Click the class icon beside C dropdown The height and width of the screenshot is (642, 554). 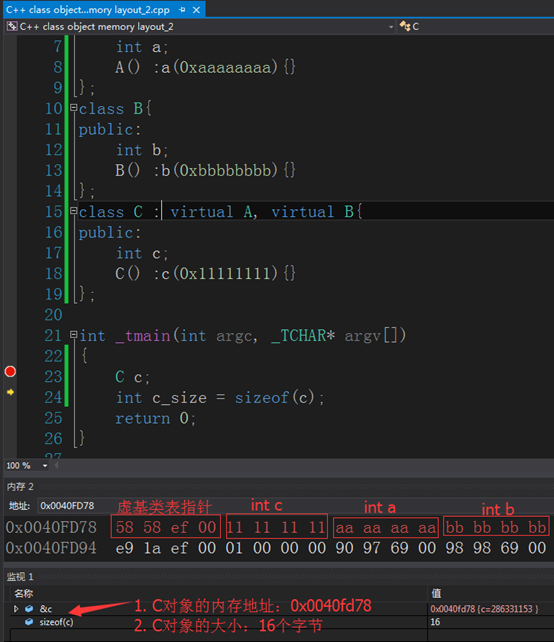pyautogui.click(x=405, y=26)
